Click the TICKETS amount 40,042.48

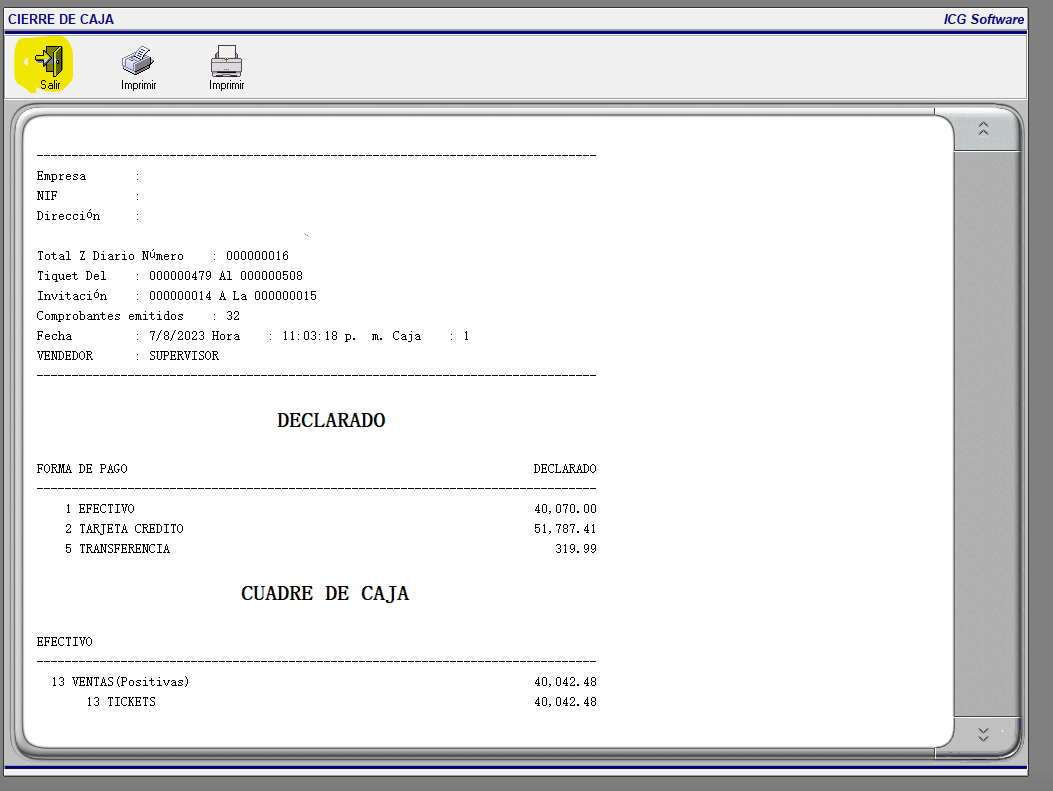565,702
